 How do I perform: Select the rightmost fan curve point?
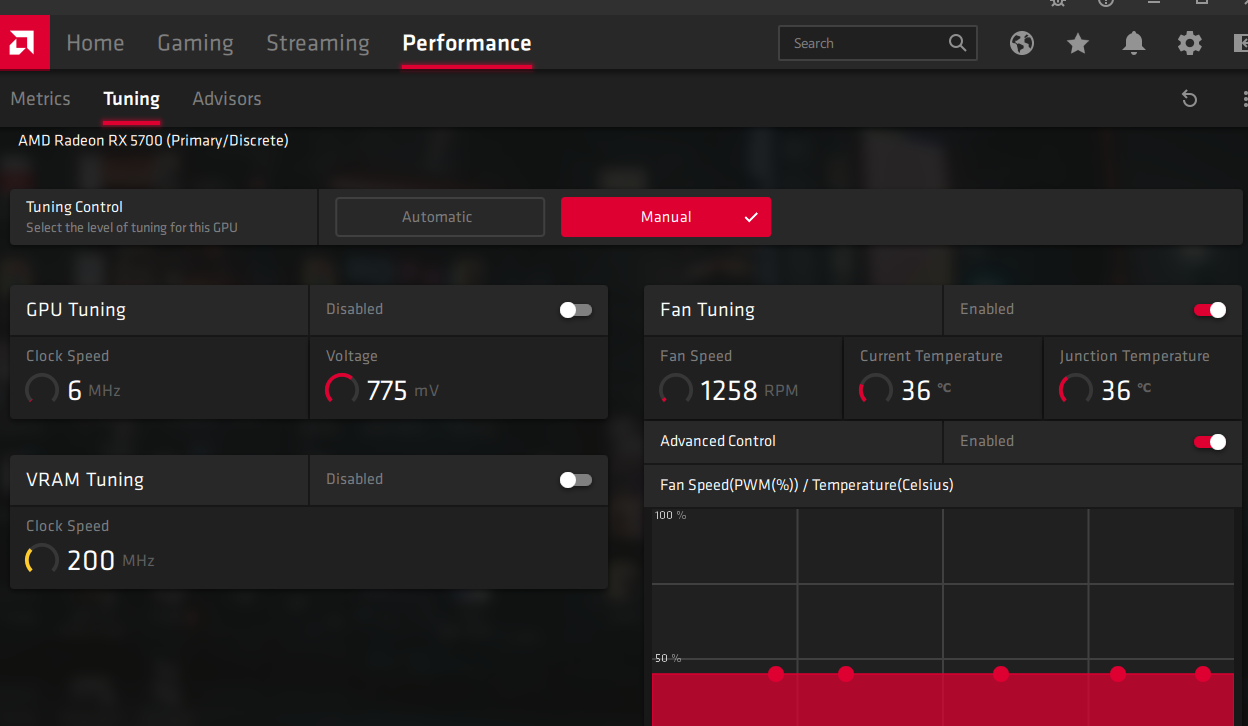(1203, 674)
